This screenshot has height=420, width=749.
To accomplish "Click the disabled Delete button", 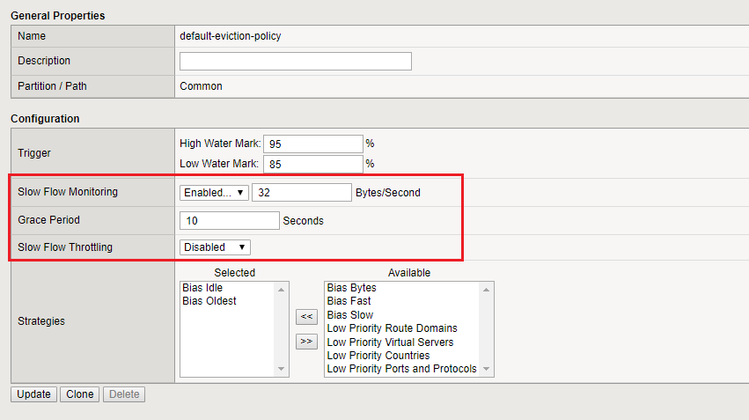I will [x=123, y=394].
